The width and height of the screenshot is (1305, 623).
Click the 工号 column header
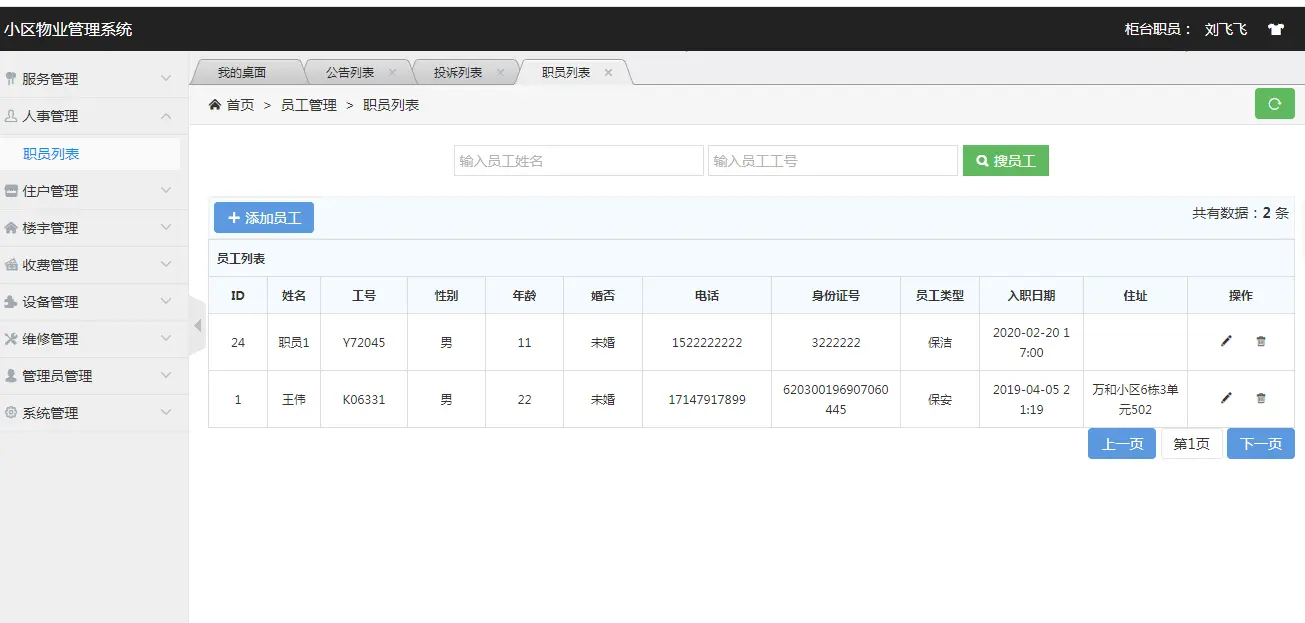(x=364, y=295)
